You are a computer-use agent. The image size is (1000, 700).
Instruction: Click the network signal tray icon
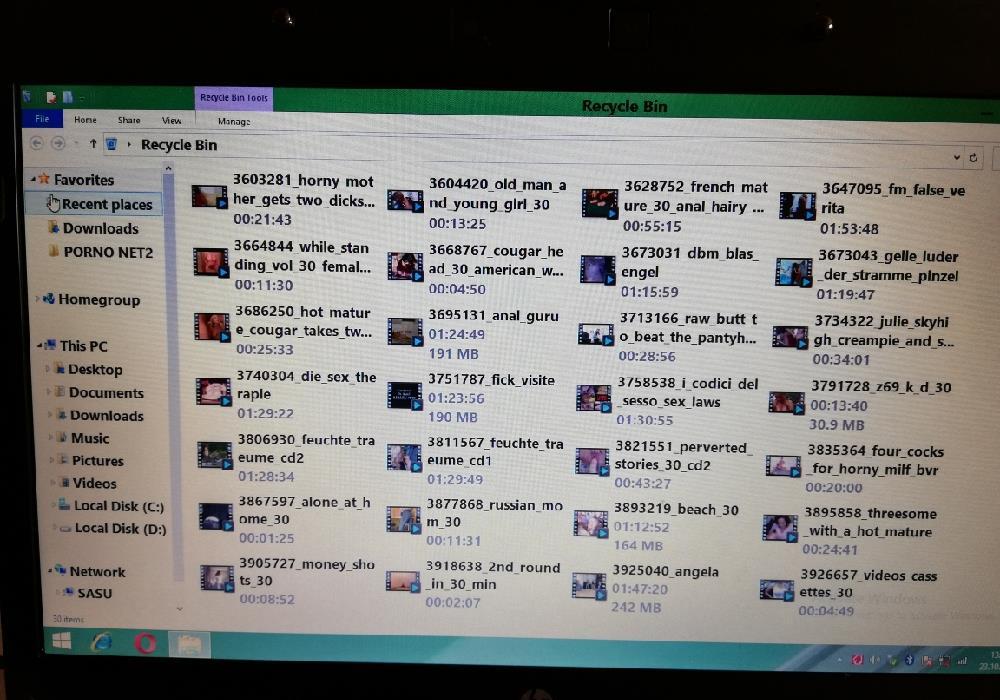(962, 661)
